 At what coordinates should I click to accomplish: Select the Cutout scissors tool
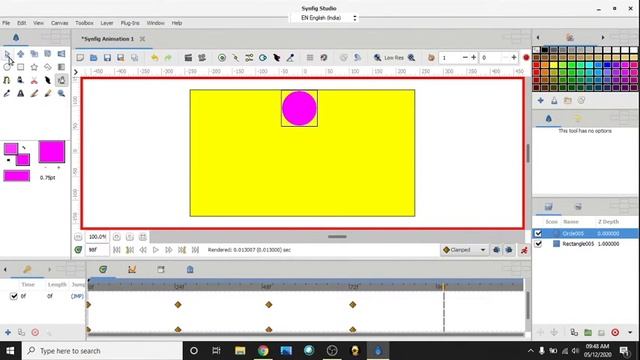click(34, 80)
